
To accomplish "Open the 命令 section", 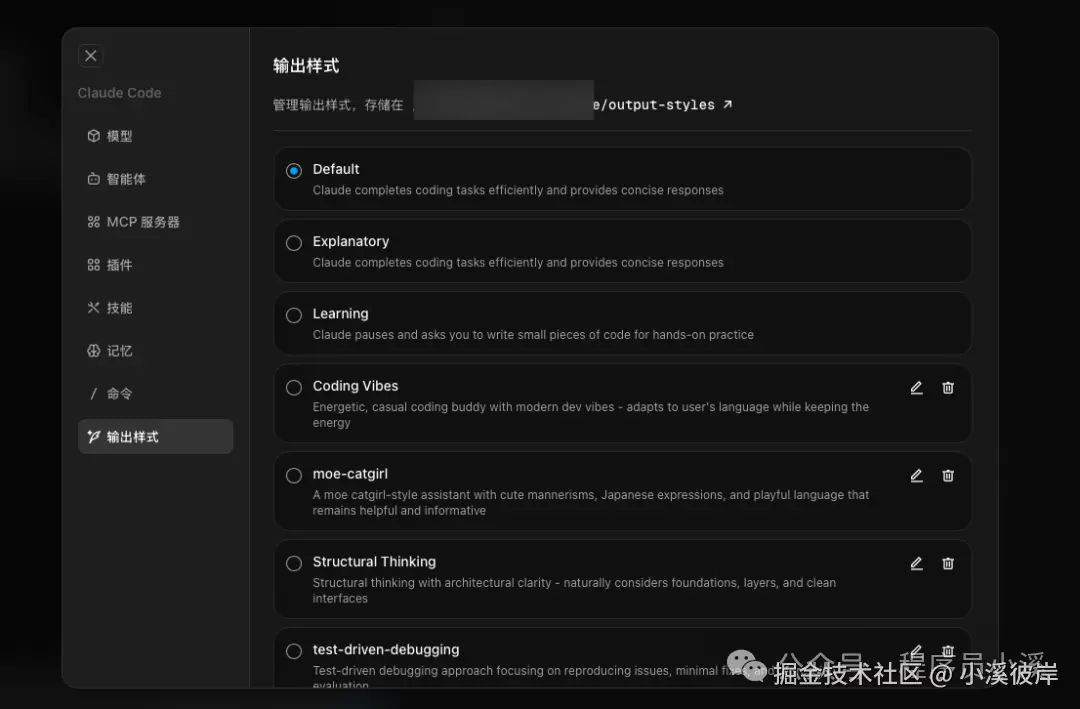I will [x=155, y=393].
